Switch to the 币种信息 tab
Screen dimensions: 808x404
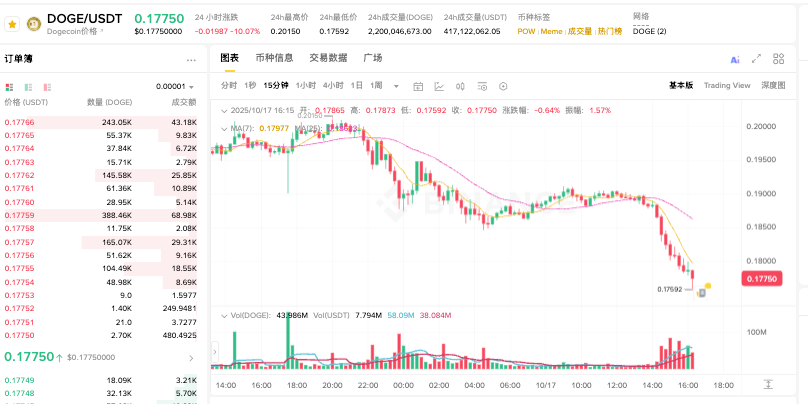[x=274, y=58]
